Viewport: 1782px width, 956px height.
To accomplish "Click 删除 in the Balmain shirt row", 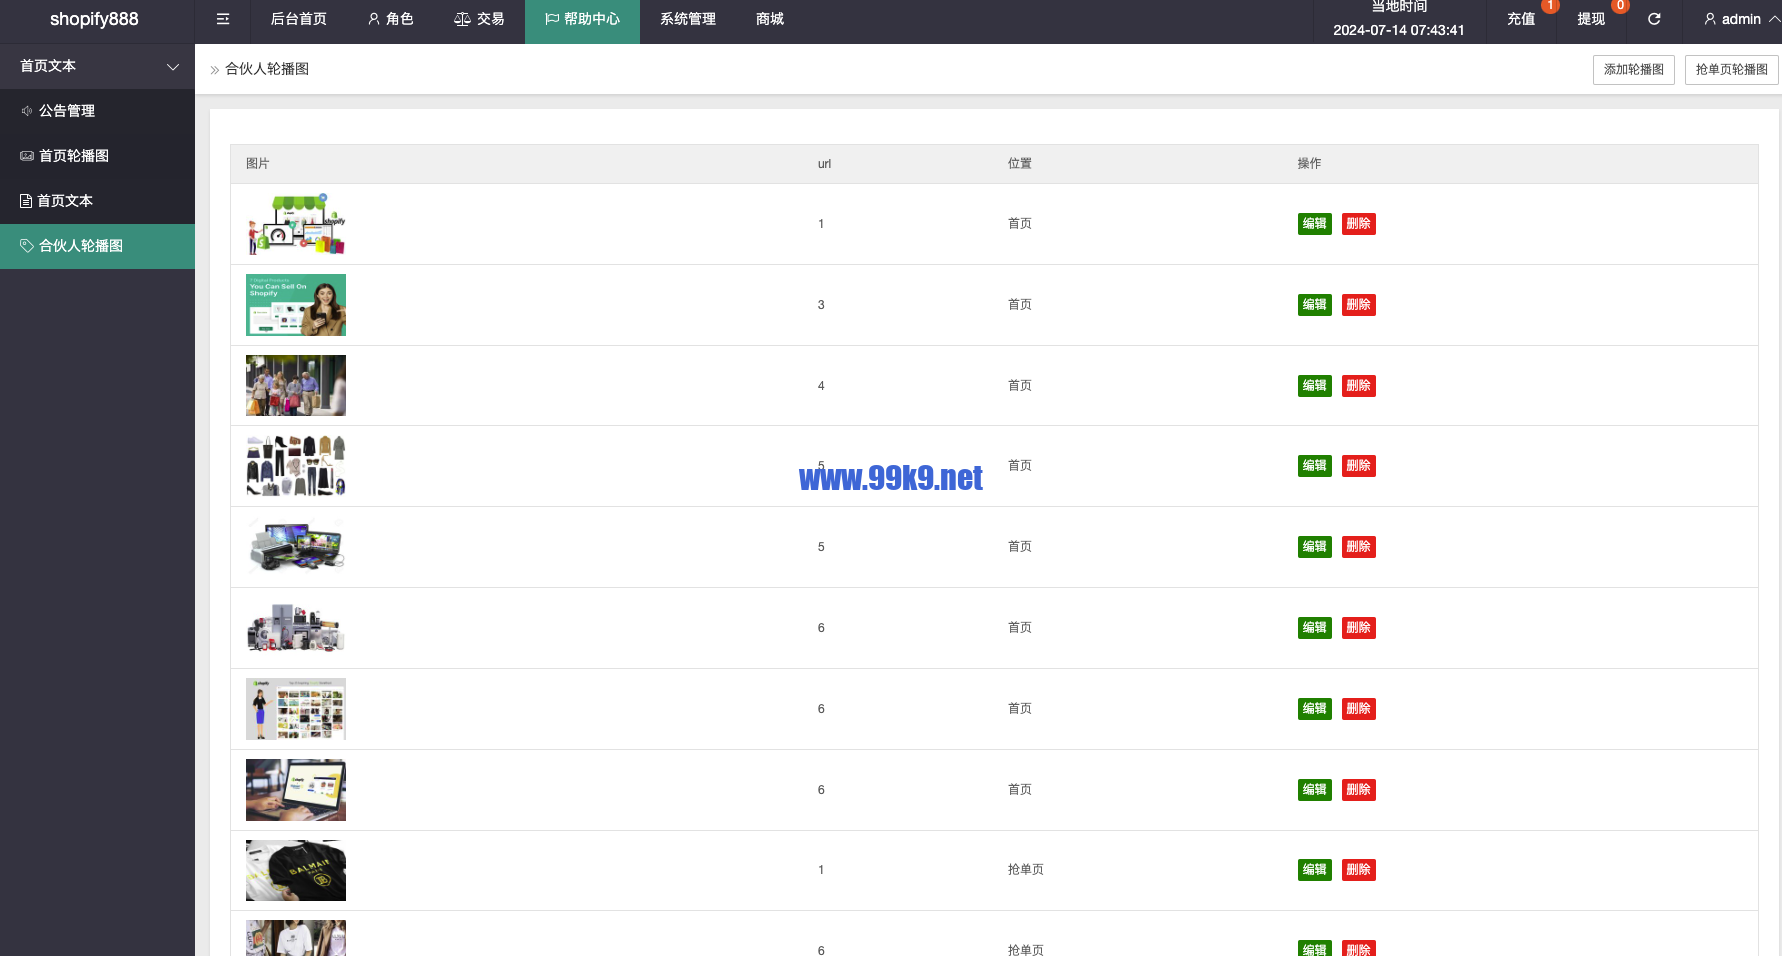I will pyautogui.click(x=1359, y=870).
